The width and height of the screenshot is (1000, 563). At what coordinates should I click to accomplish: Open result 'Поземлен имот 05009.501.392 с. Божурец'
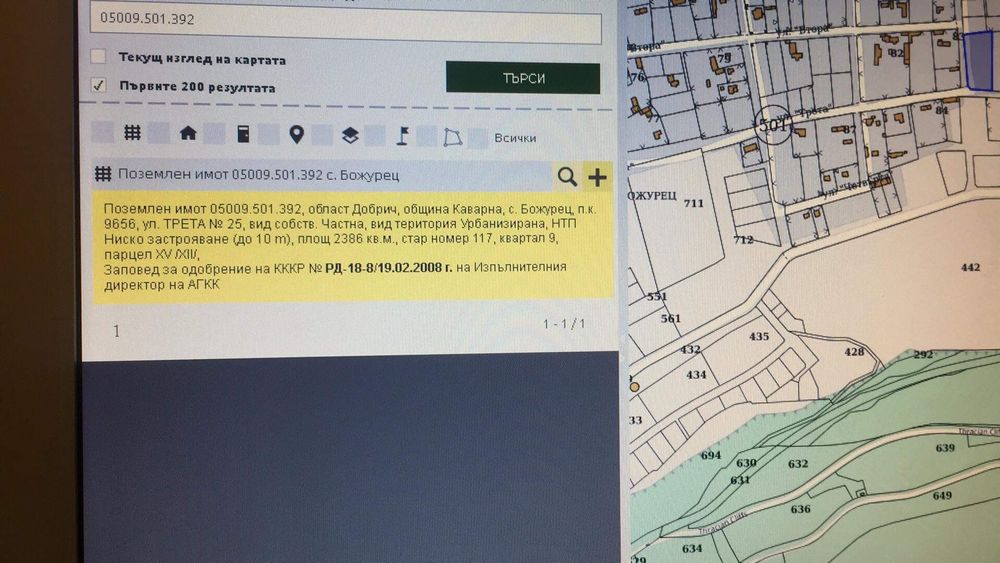[x=258, y=175]
